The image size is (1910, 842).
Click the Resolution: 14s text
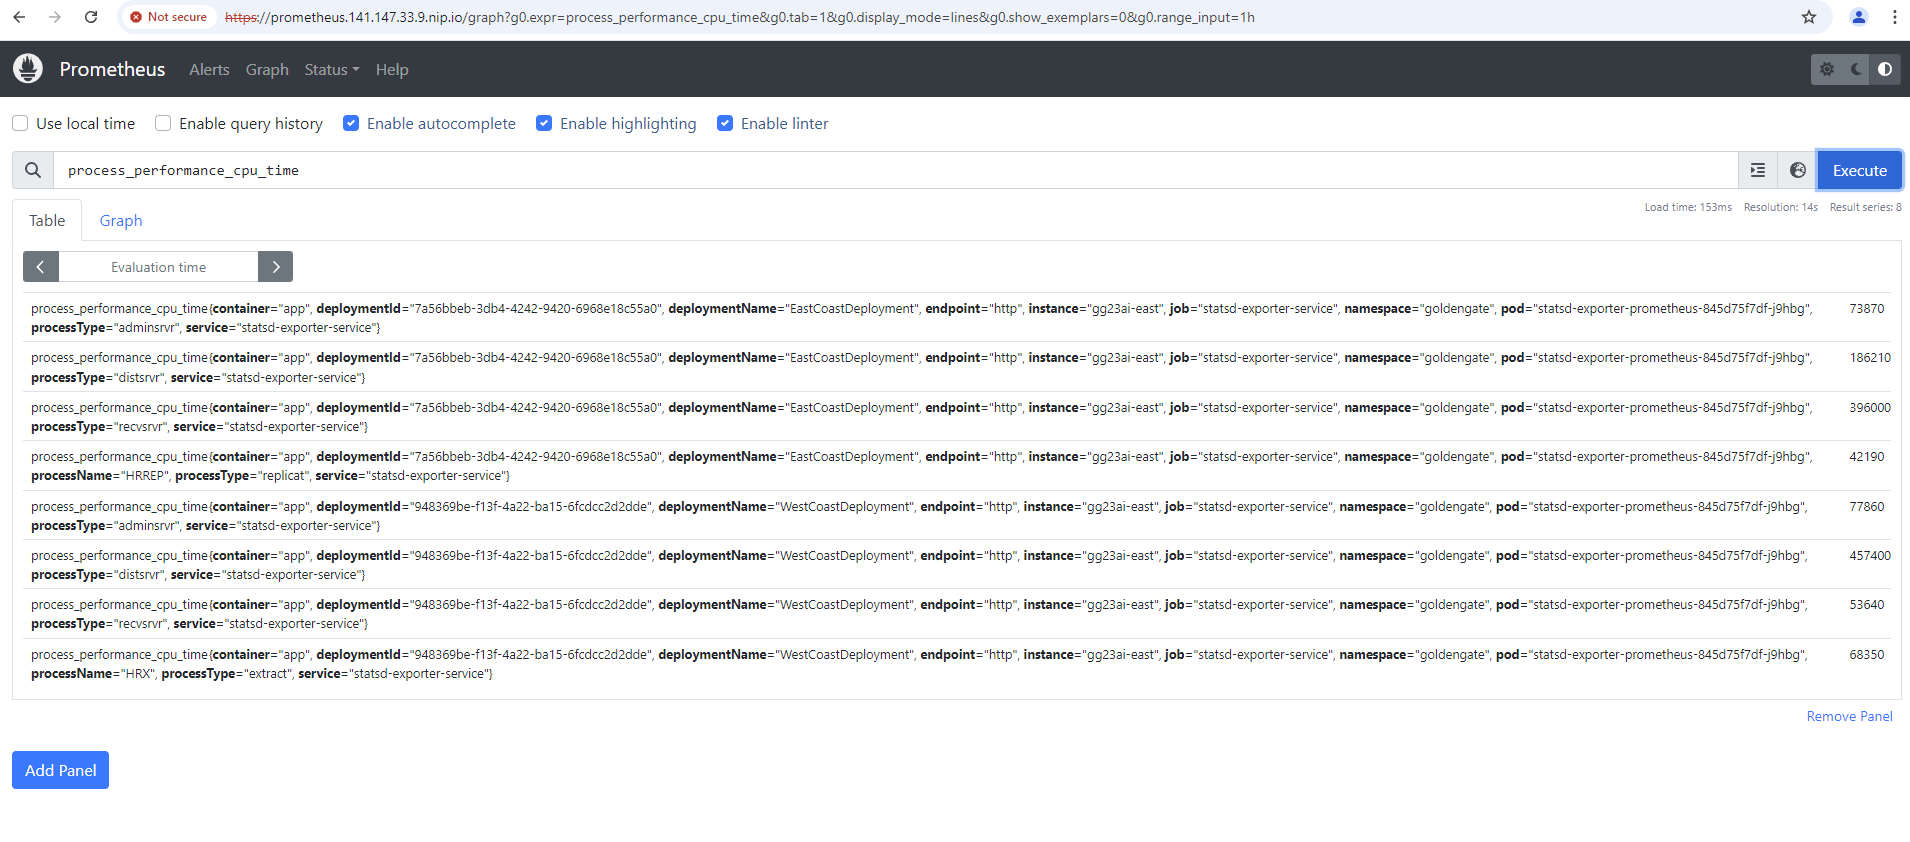coord(1781,207)
